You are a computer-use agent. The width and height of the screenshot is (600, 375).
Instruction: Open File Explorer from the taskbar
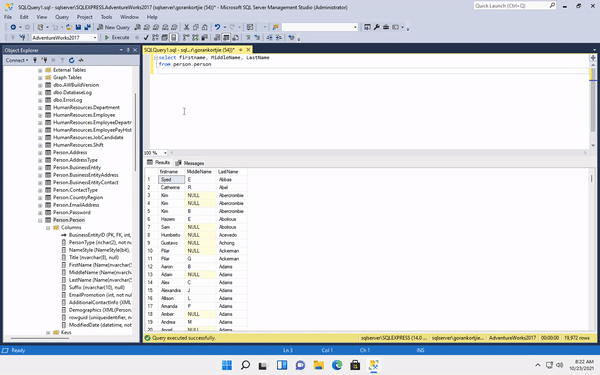pos(318,365)
